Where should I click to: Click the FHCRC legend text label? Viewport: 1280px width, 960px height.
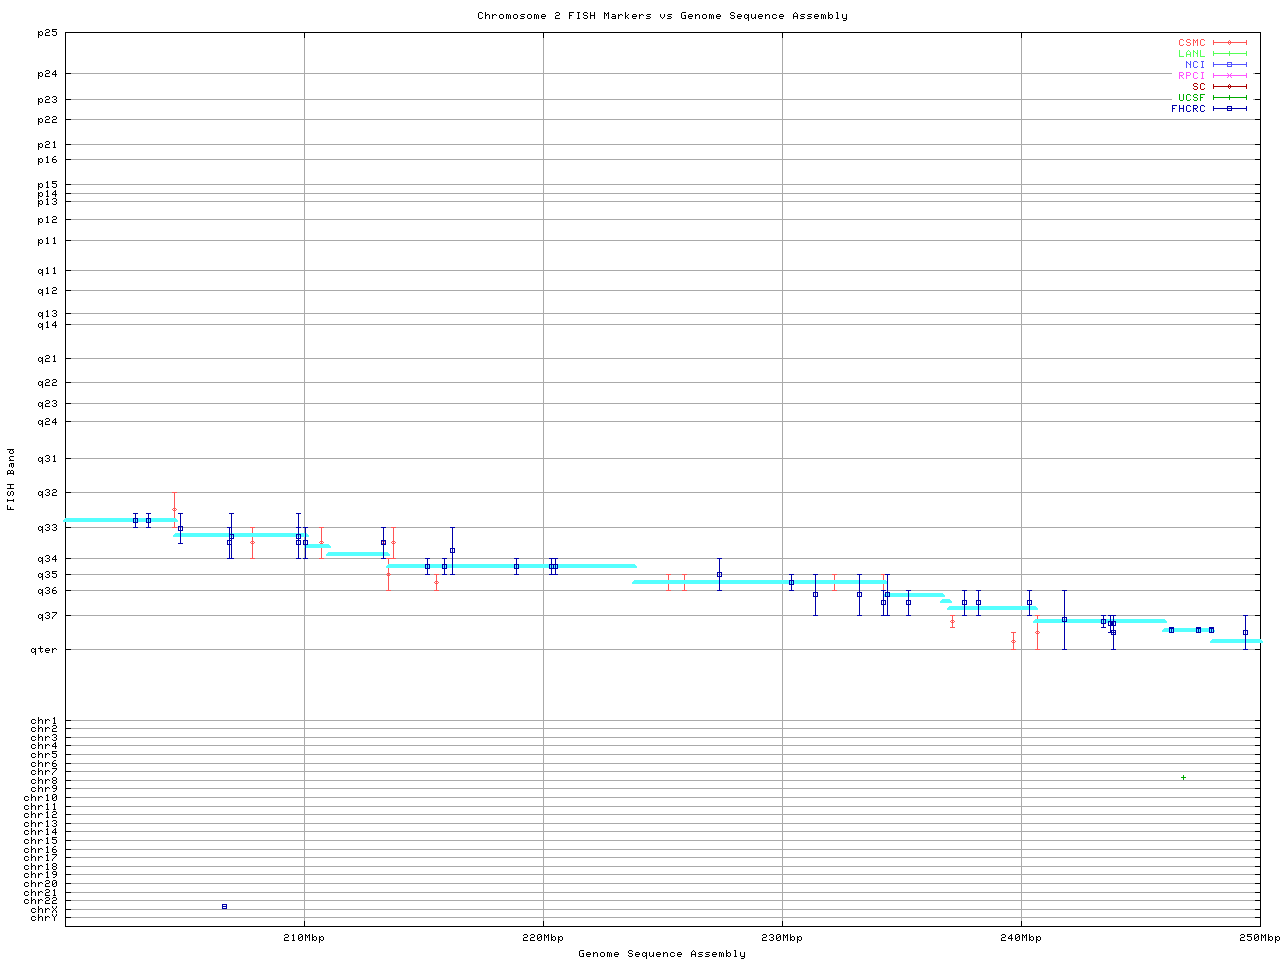click(x=1188, y=109)
